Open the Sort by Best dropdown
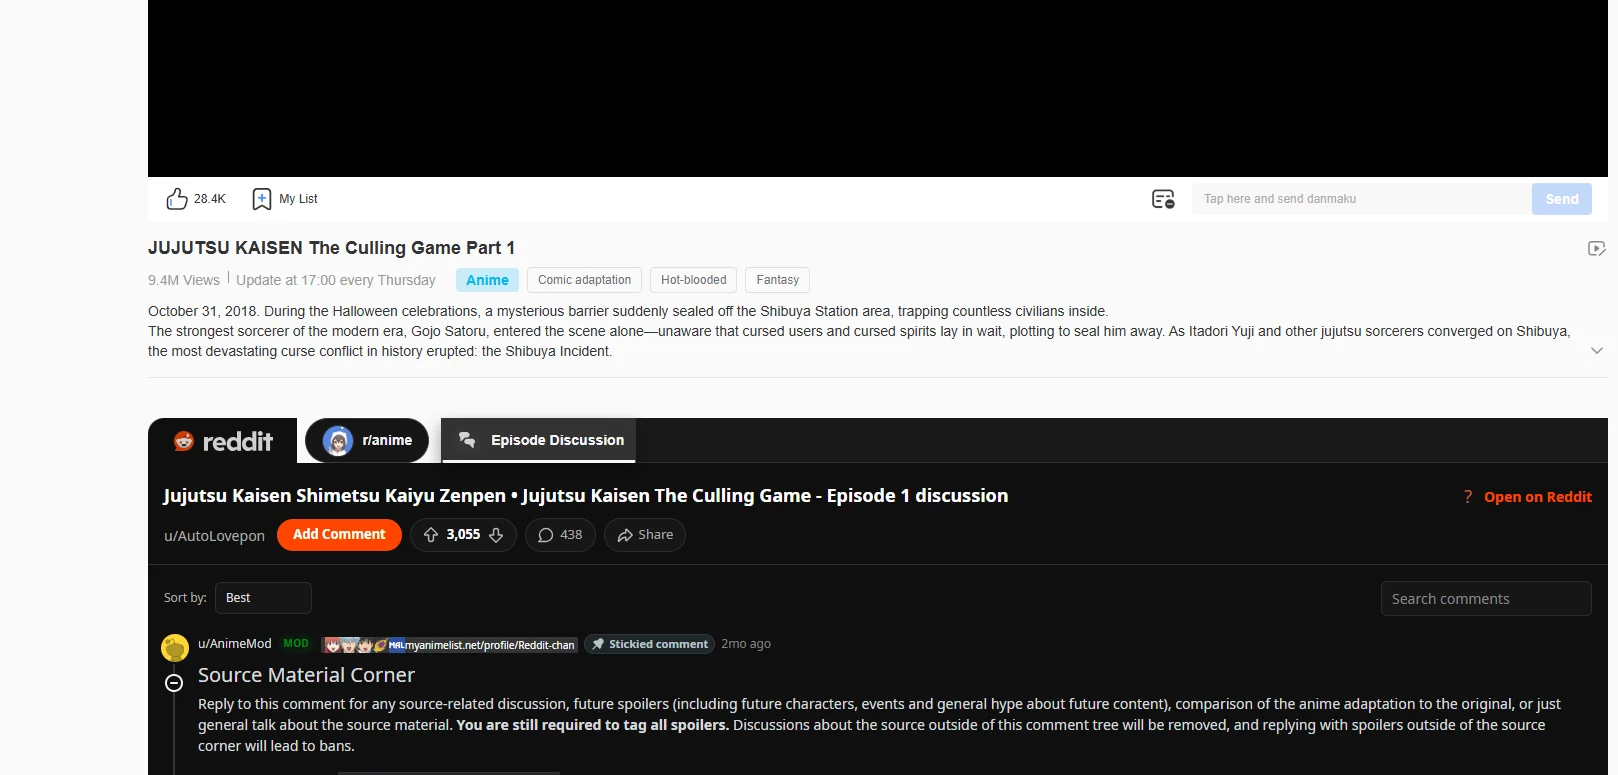 click(x=263, y=598)
